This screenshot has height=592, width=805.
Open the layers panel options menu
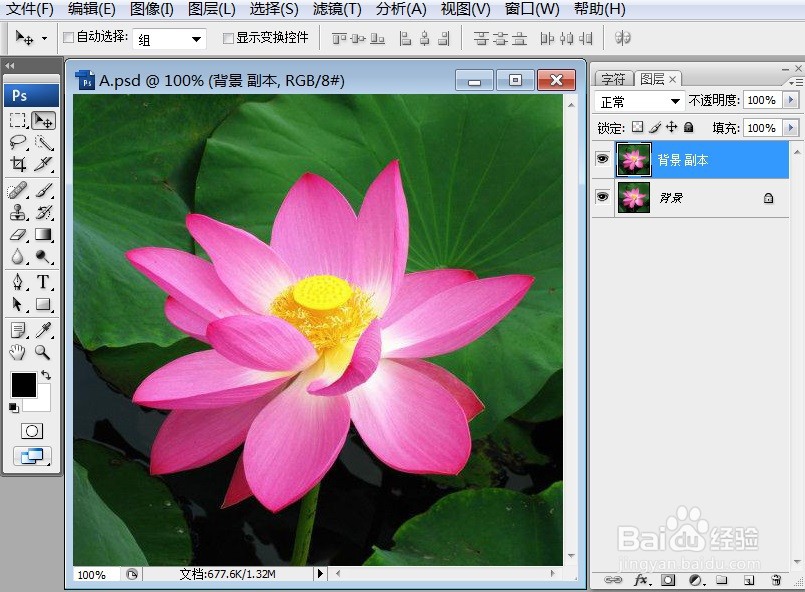coord(796,82)
